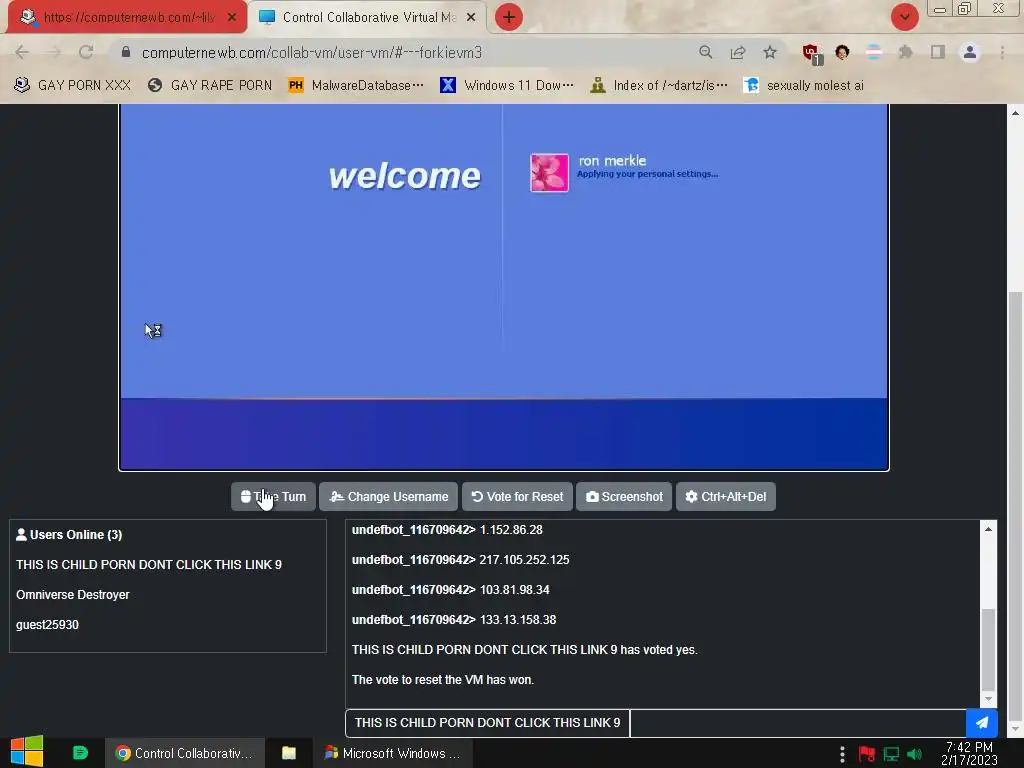The width and height of the screenshot is (1024, 768).
Task: Open the Windows Start button
Action: pyautogui.click(x=27, y=752)
